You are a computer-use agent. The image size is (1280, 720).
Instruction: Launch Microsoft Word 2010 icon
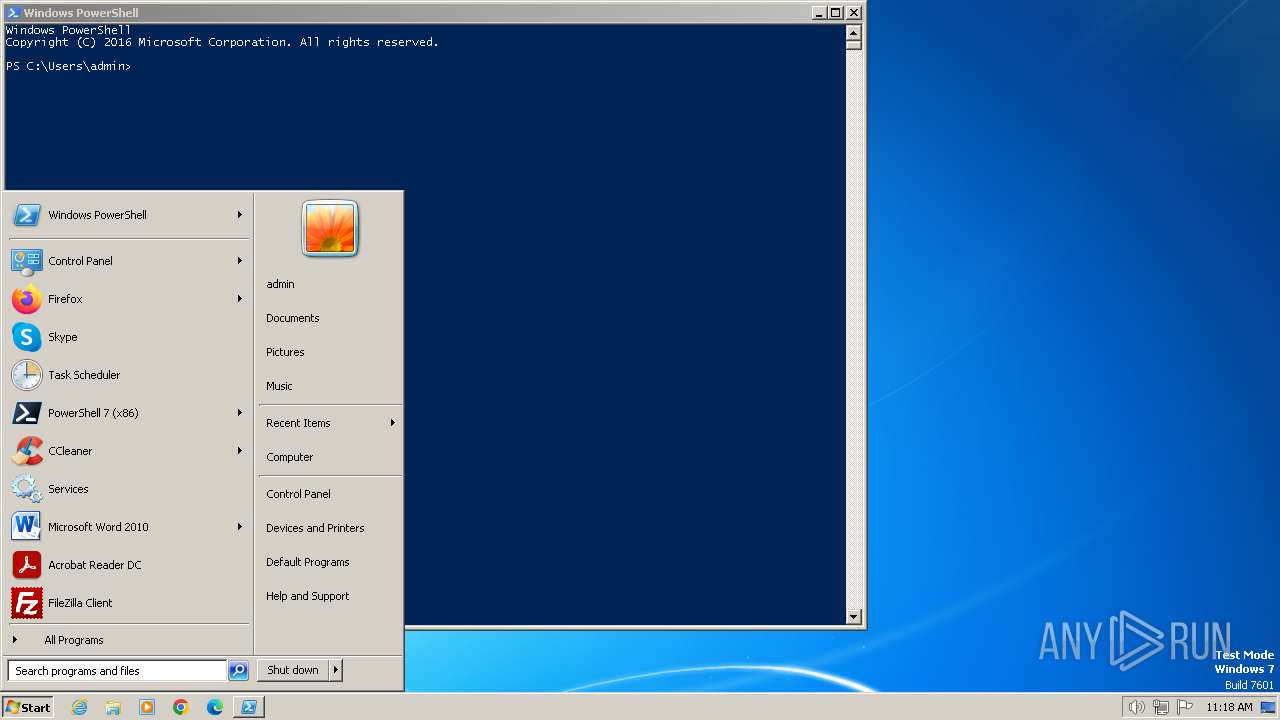tap(27, 527)
